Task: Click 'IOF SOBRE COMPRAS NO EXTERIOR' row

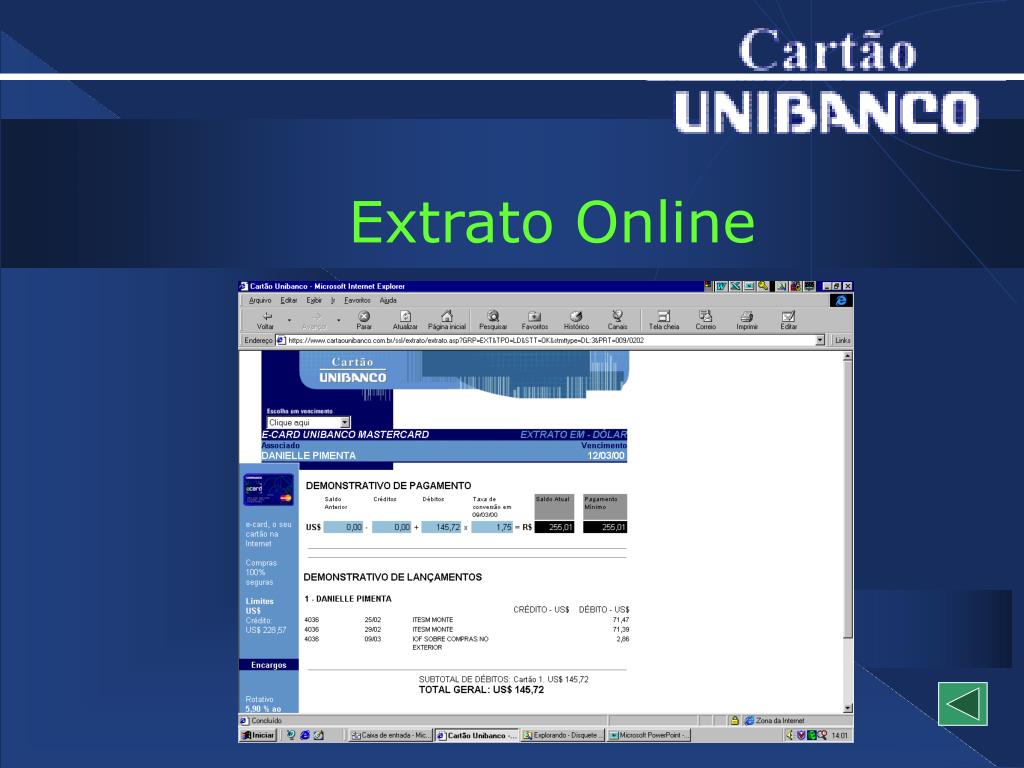Action: click(x=467, y=643)
